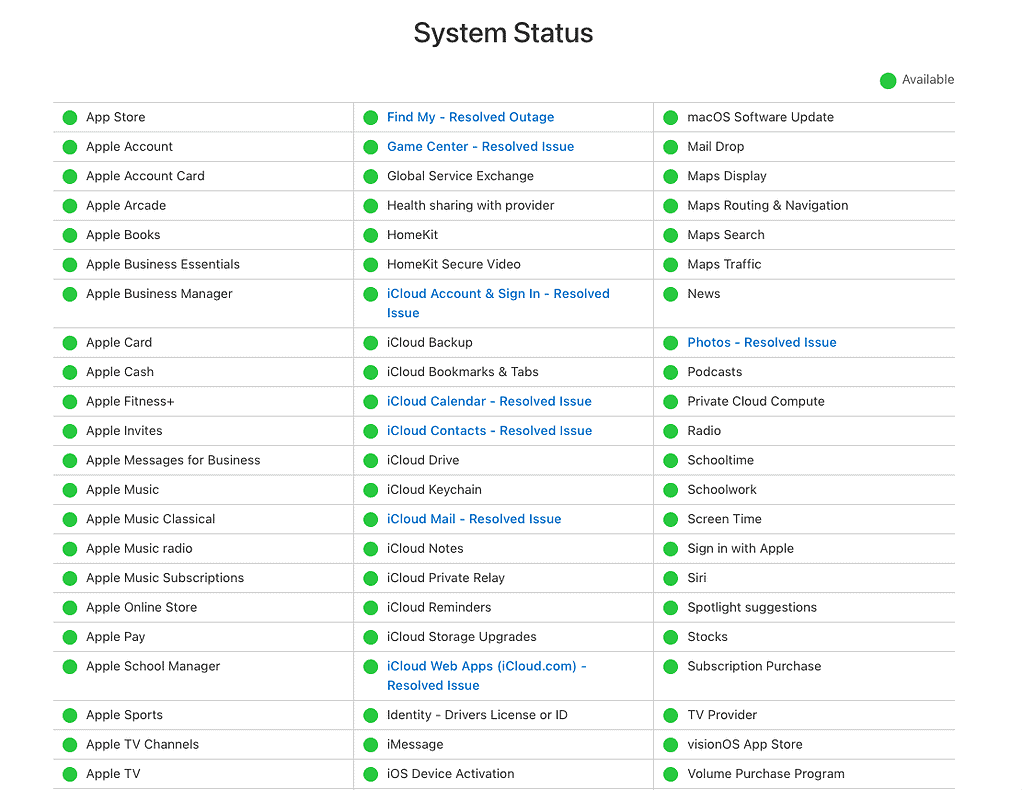
Task: Click green status dot beside Apple Card
Action: pos(70,343)
